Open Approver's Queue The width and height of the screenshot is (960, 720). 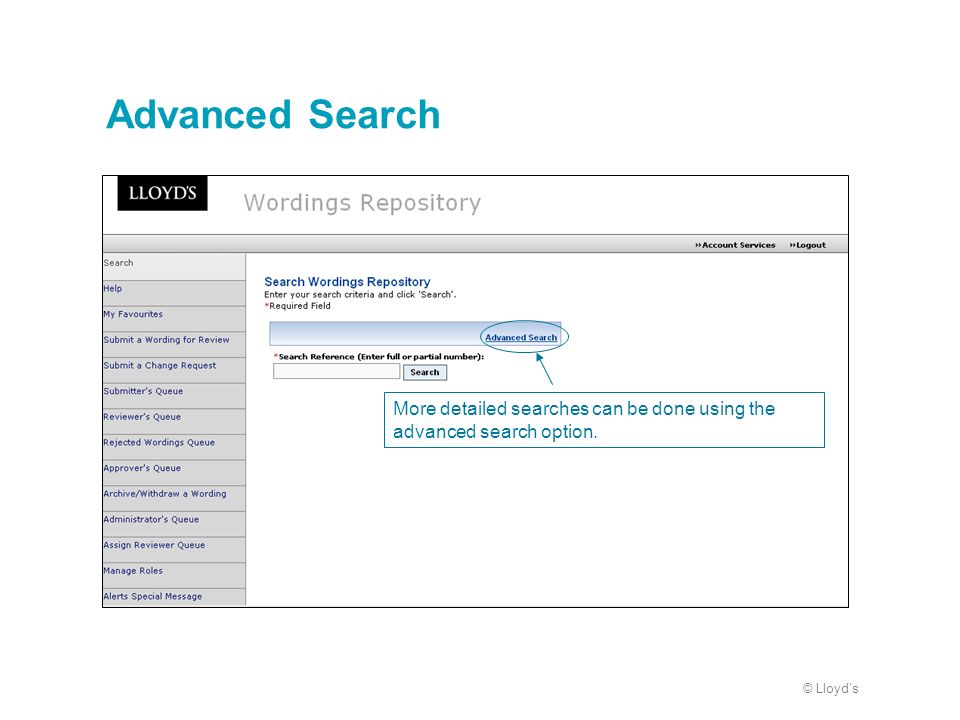pos(174,473)
